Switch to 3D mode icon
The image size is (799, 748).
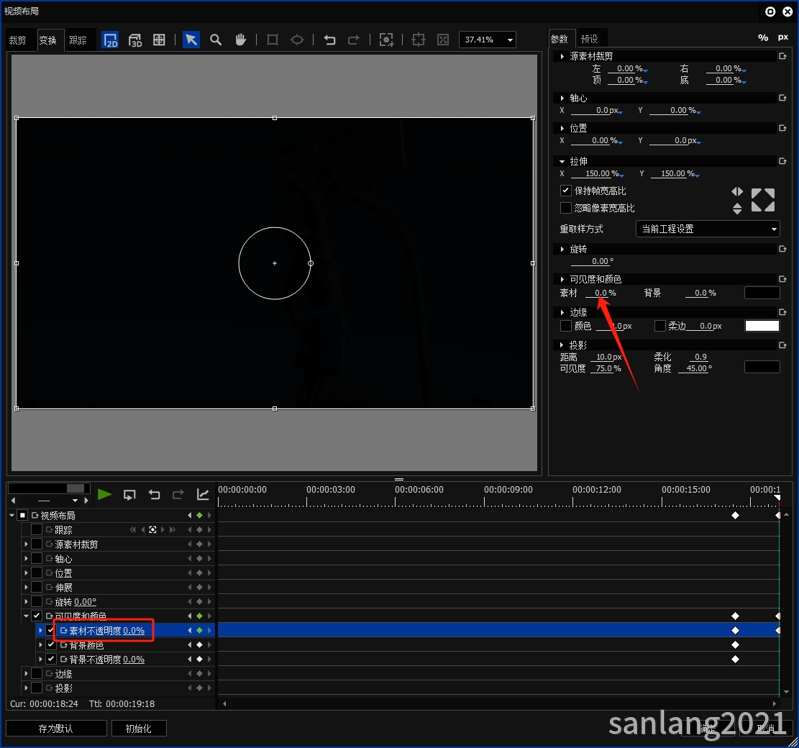pos(135,40)
